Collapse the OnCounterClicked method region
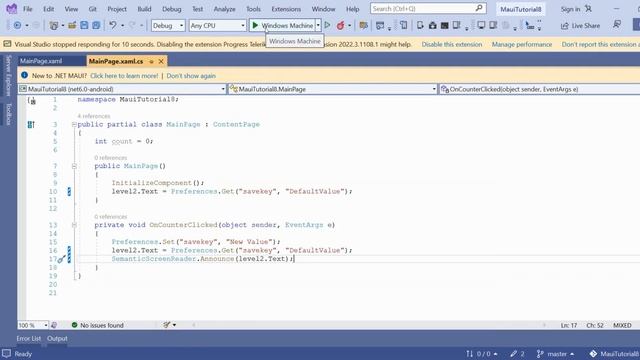This screenshot has height=360, width=640. coord(74,225)
